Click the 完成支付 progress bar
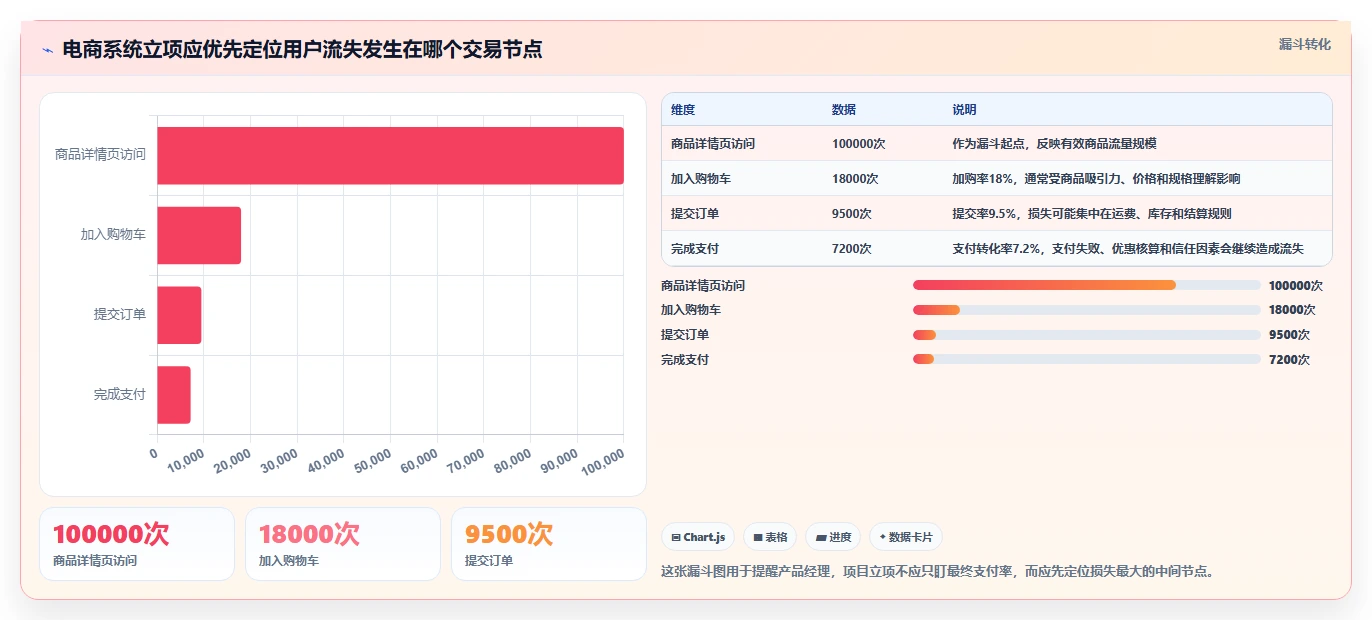Screen dimensions: 1372x620 [1086, 360]
